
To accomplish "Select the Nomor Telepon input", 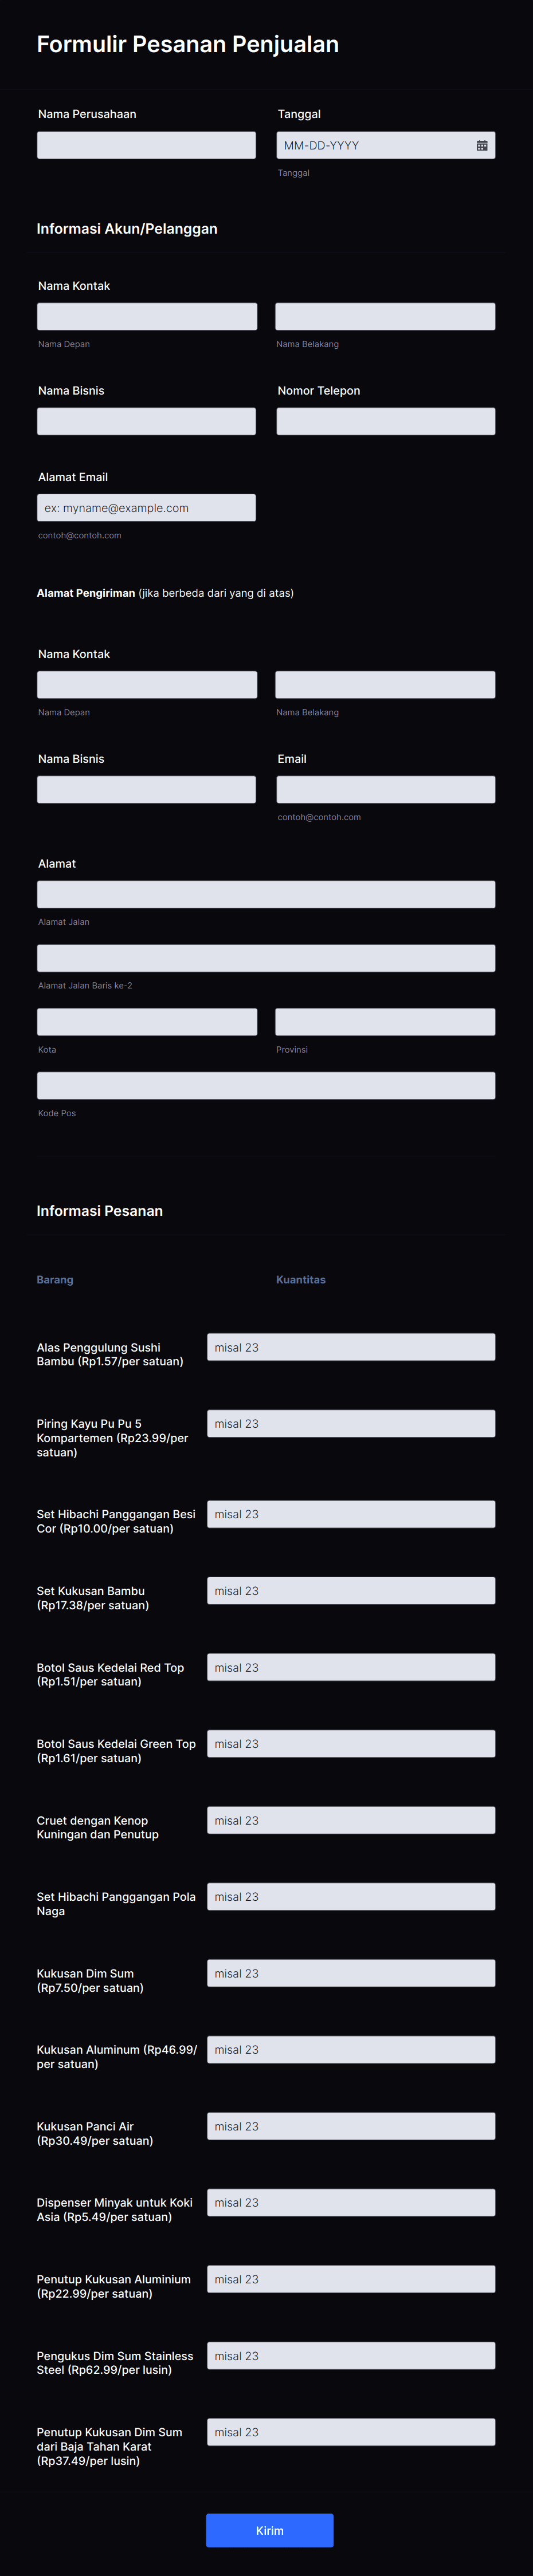I will pos(385,421).
